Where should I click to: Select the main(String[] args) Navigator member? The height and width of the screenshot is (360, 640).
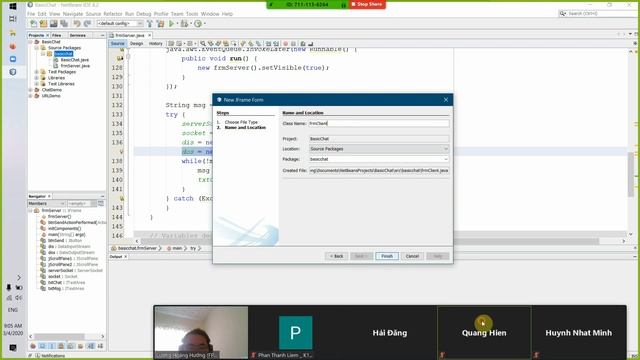(x=67, y=235)
